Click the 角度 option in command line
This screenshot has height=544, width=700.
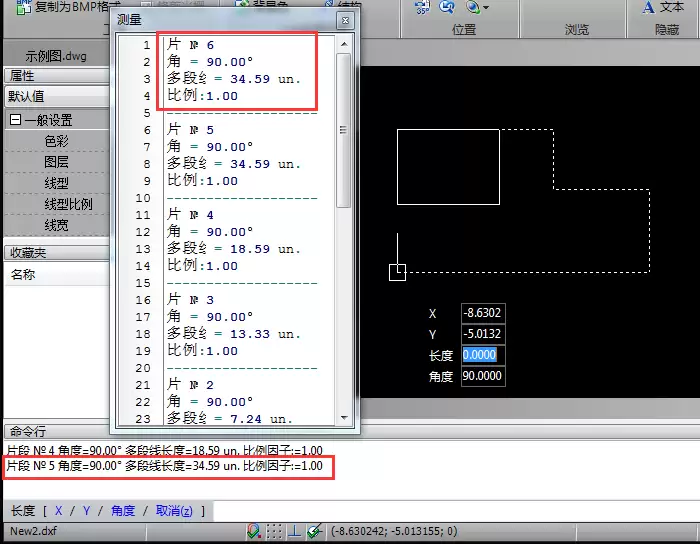[123, 511]
